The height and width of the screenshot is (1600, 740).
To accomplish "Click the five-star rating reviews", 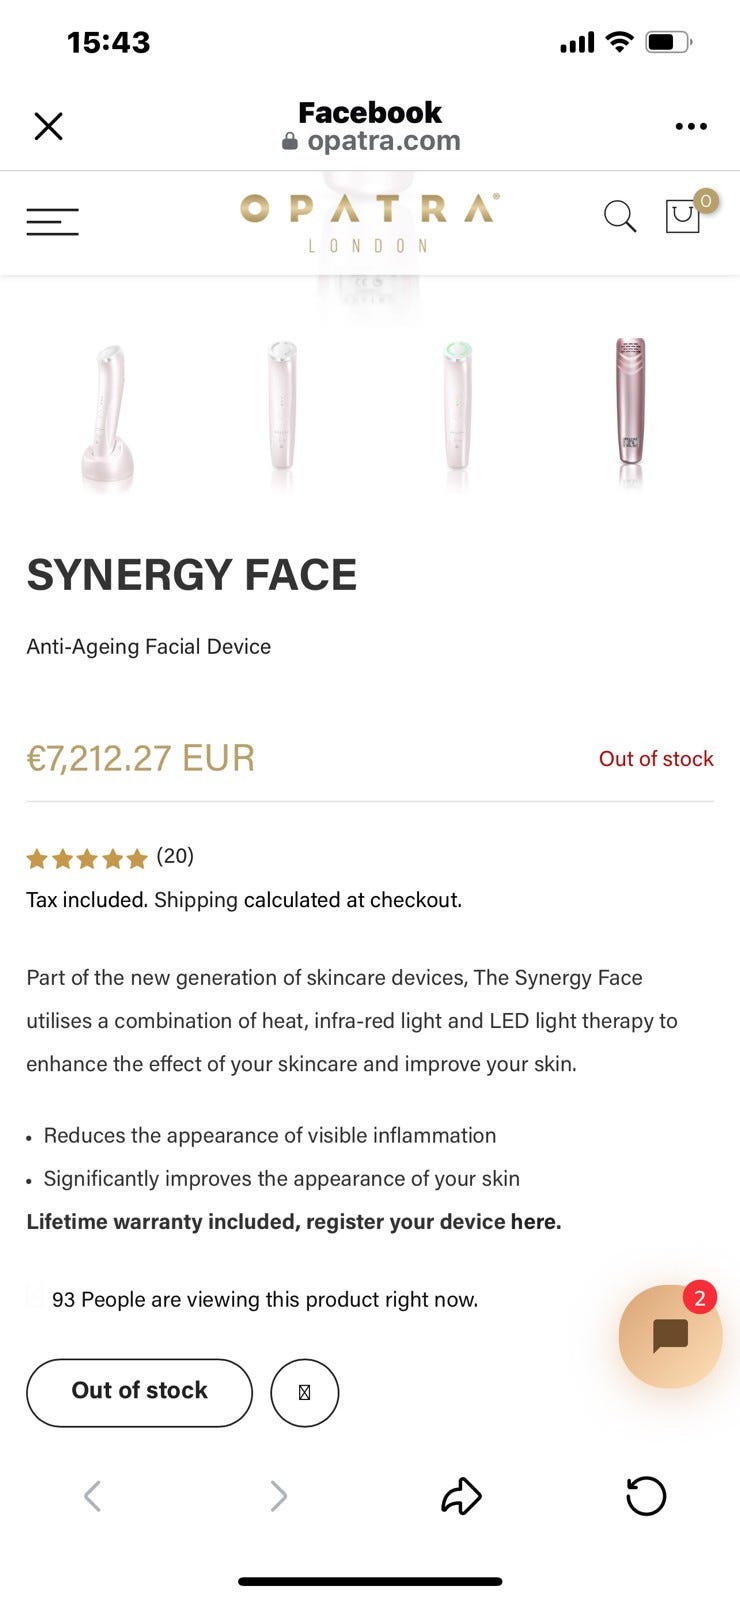I will (x=110, y=857).
